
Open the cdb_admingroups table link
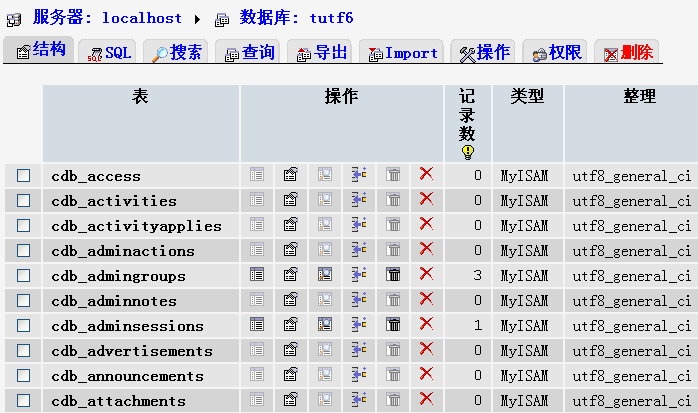point(118,276)
